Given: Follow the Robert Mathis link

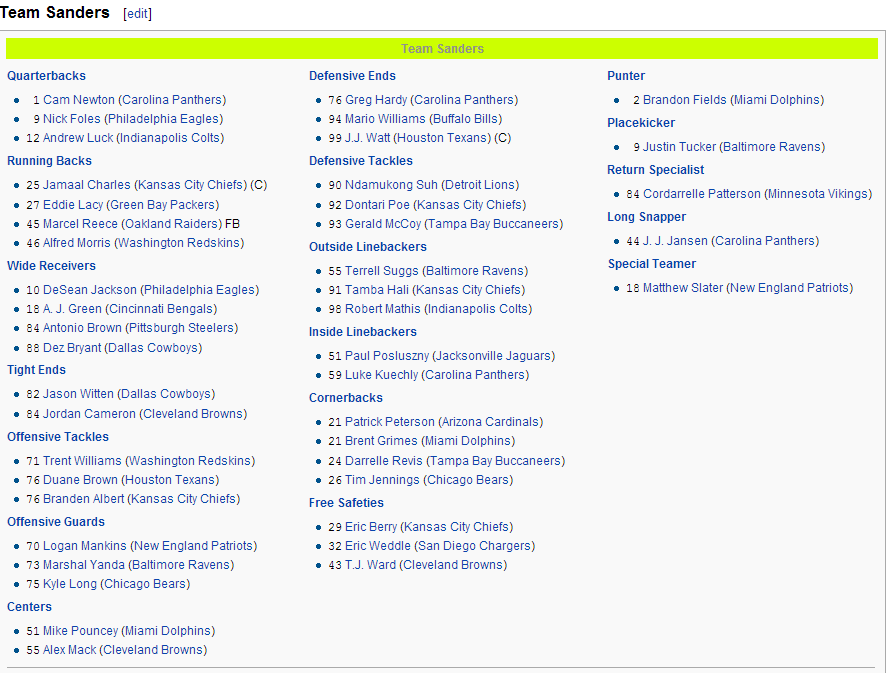Looking at the screenshot, I should (x=383, y=309).
